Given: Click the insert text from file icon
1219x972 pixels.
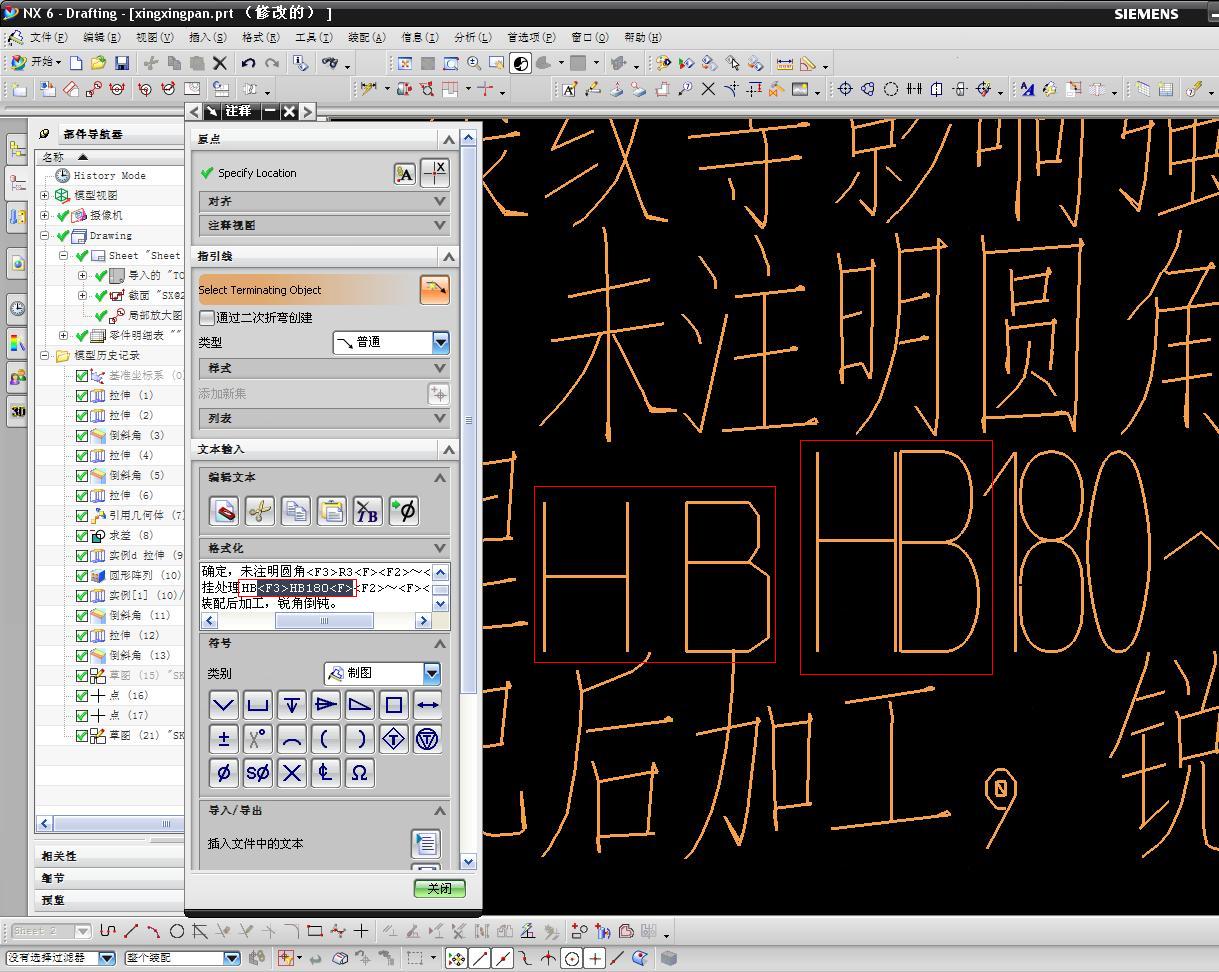Looking at the screenshot, I should click(x=426, y=844).
